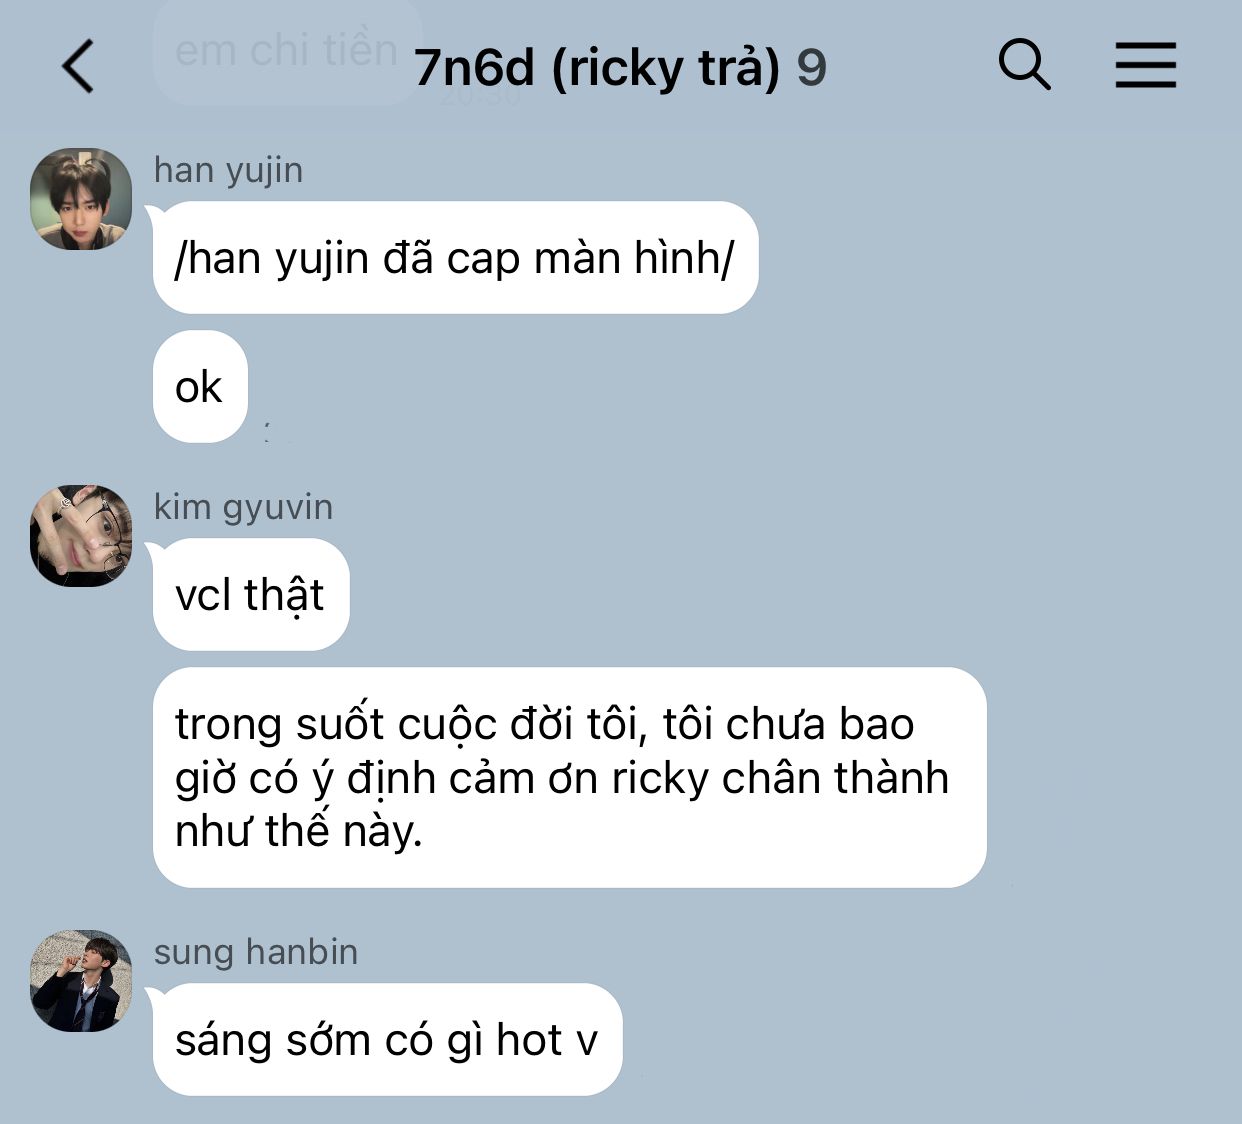
Task: Tap the "sáng sớm có gì hot v" message
Action: click(x=387, y=1040)
